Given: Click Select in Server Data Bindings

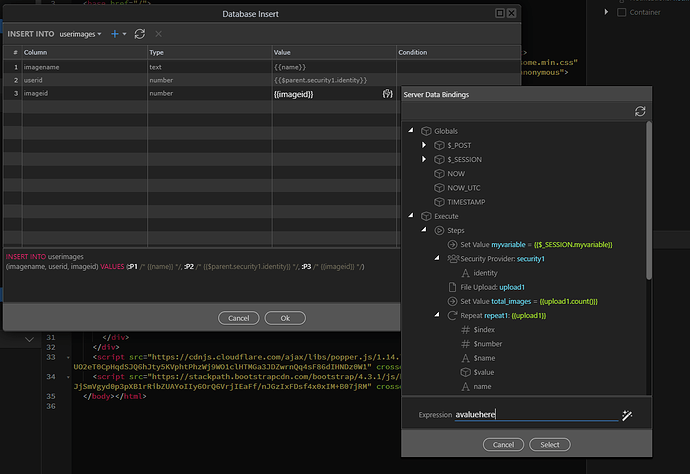Looking at the screenshot, I should click(550, 445).
